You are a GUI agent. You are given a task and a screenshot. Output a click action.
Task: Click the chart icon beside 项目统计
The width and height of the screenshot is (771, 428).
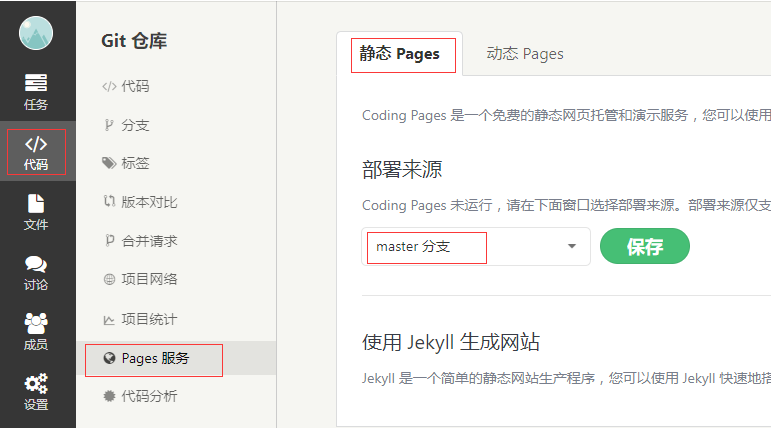[x=109, y=320]
